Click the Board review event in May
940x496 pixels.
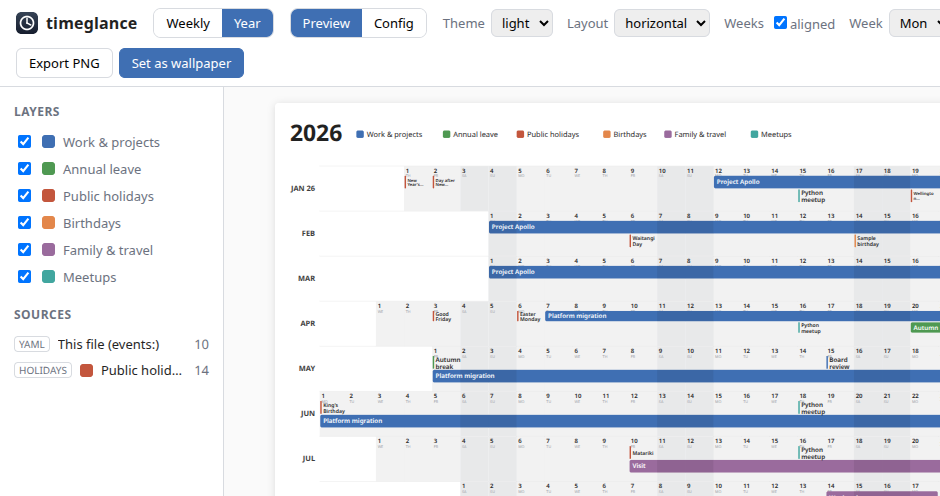(839, 363)
